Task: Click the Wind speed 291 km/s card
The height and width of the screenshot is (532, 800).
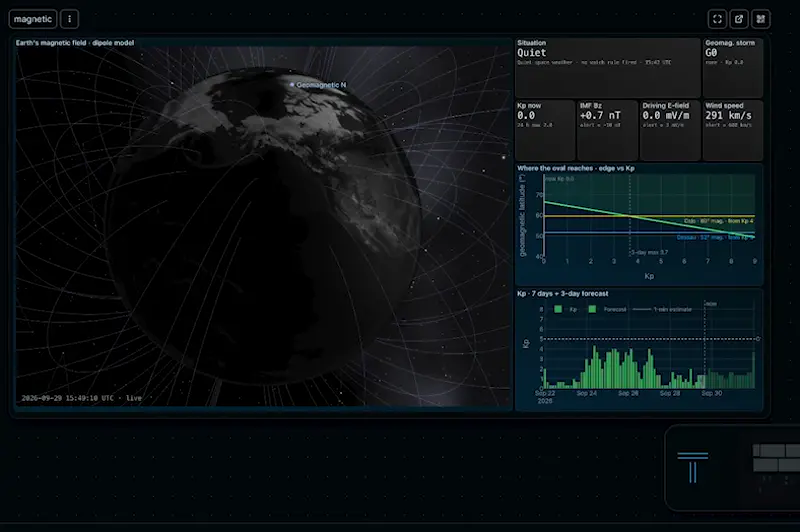Action: click(733, 130)
